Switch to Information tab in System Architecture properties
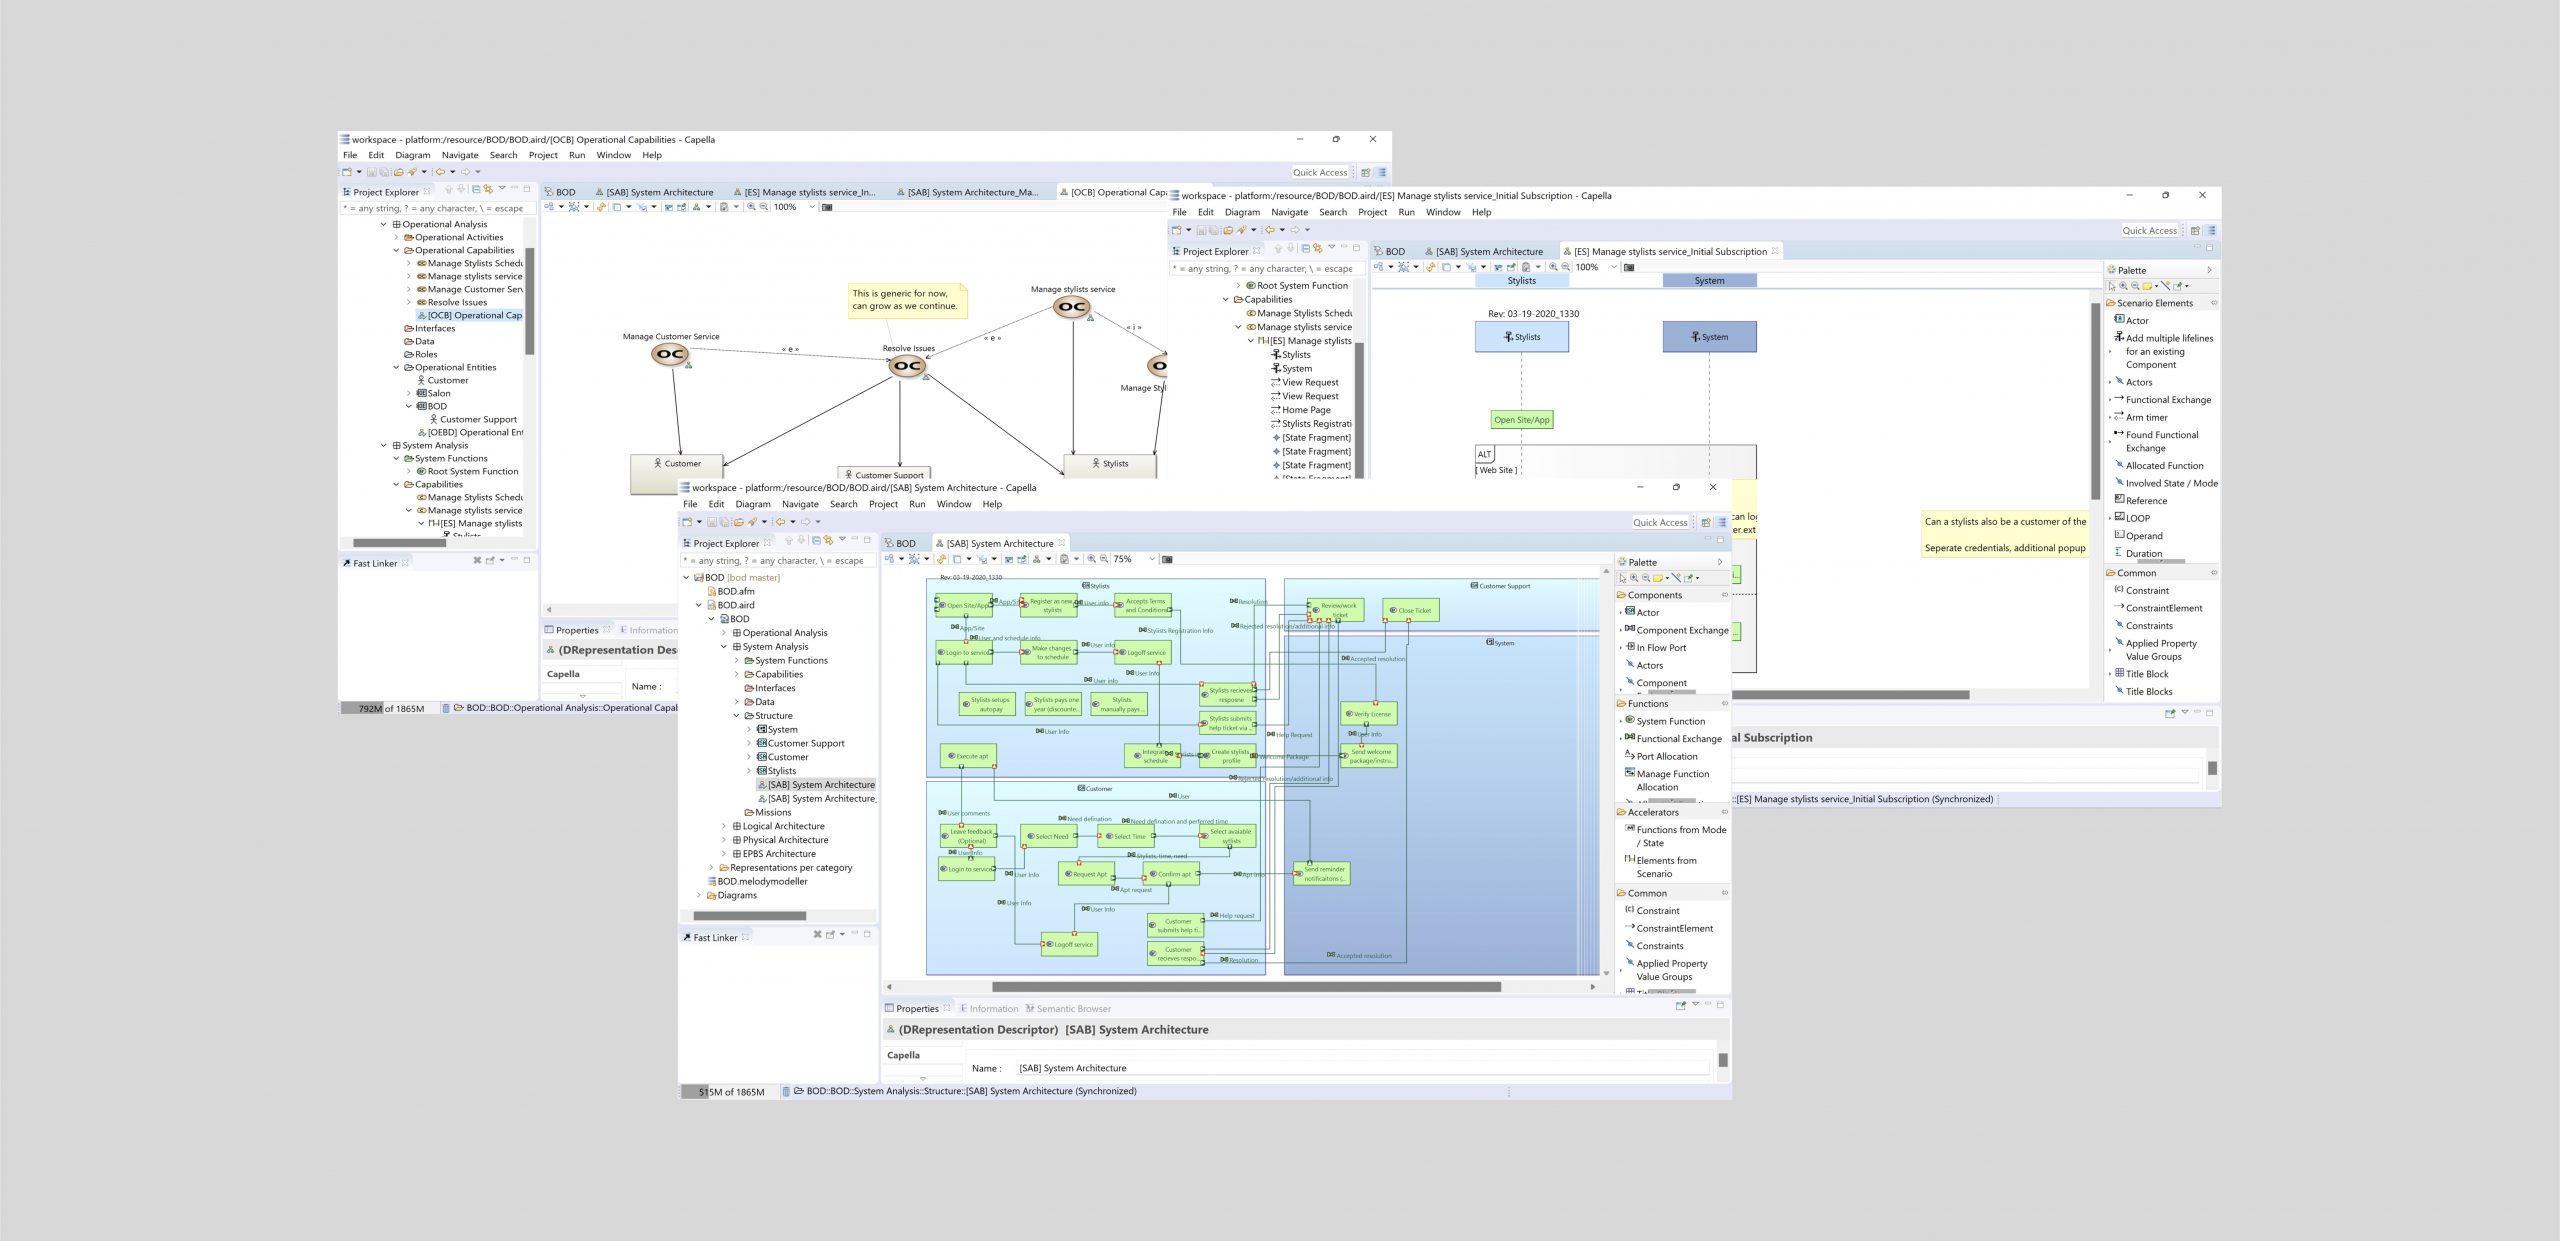Viewport: 2560px width, 1241px height. click(x=988, y=1008)
